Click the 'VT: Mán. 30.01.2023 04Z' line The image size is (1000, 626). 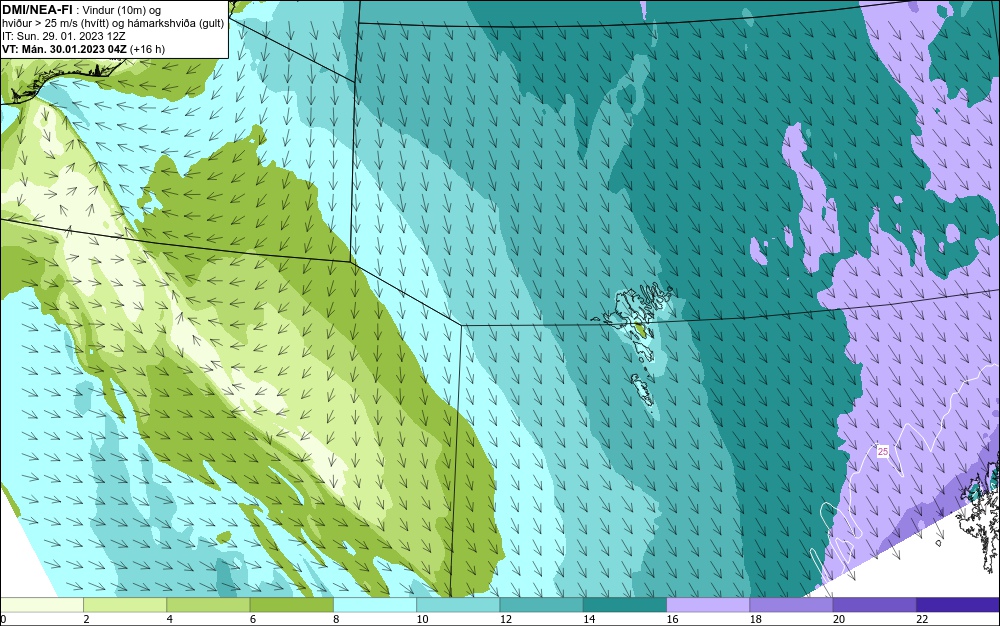pyautogui.click(x=64, y=49)
